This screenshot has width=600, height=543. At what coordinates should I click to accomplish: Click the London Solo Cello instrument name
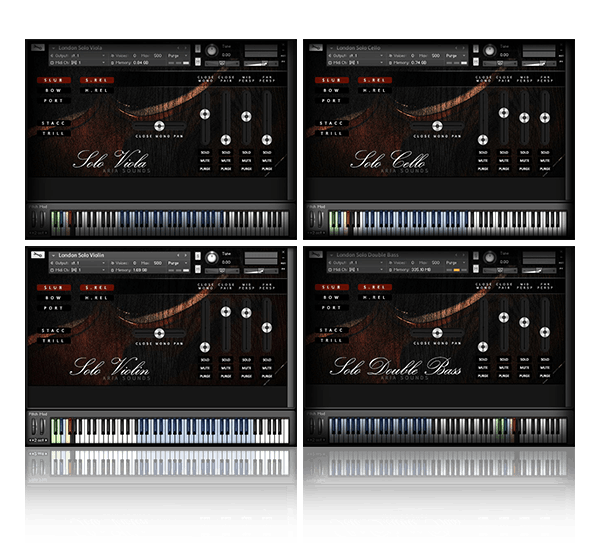(359, 48)
